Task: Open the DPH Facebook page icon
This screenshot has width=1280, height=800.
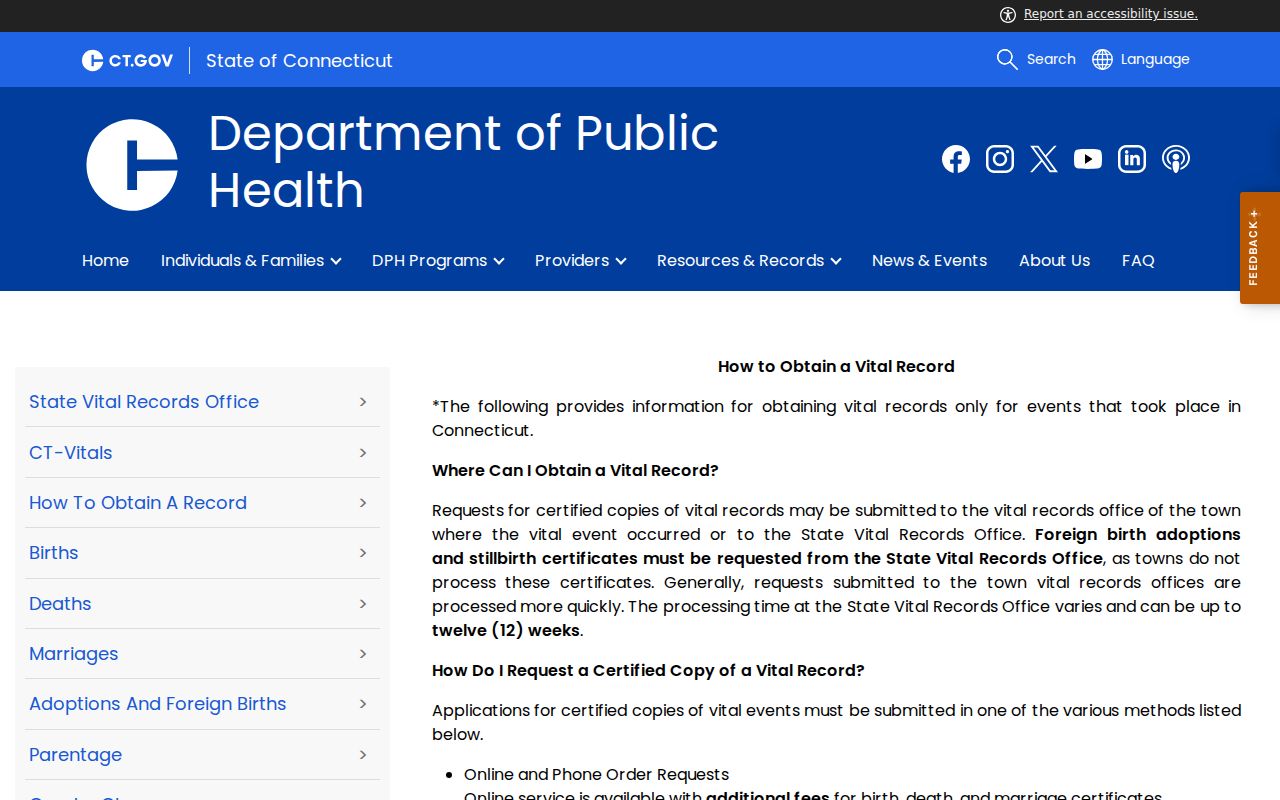Action: tap(956, 159)
